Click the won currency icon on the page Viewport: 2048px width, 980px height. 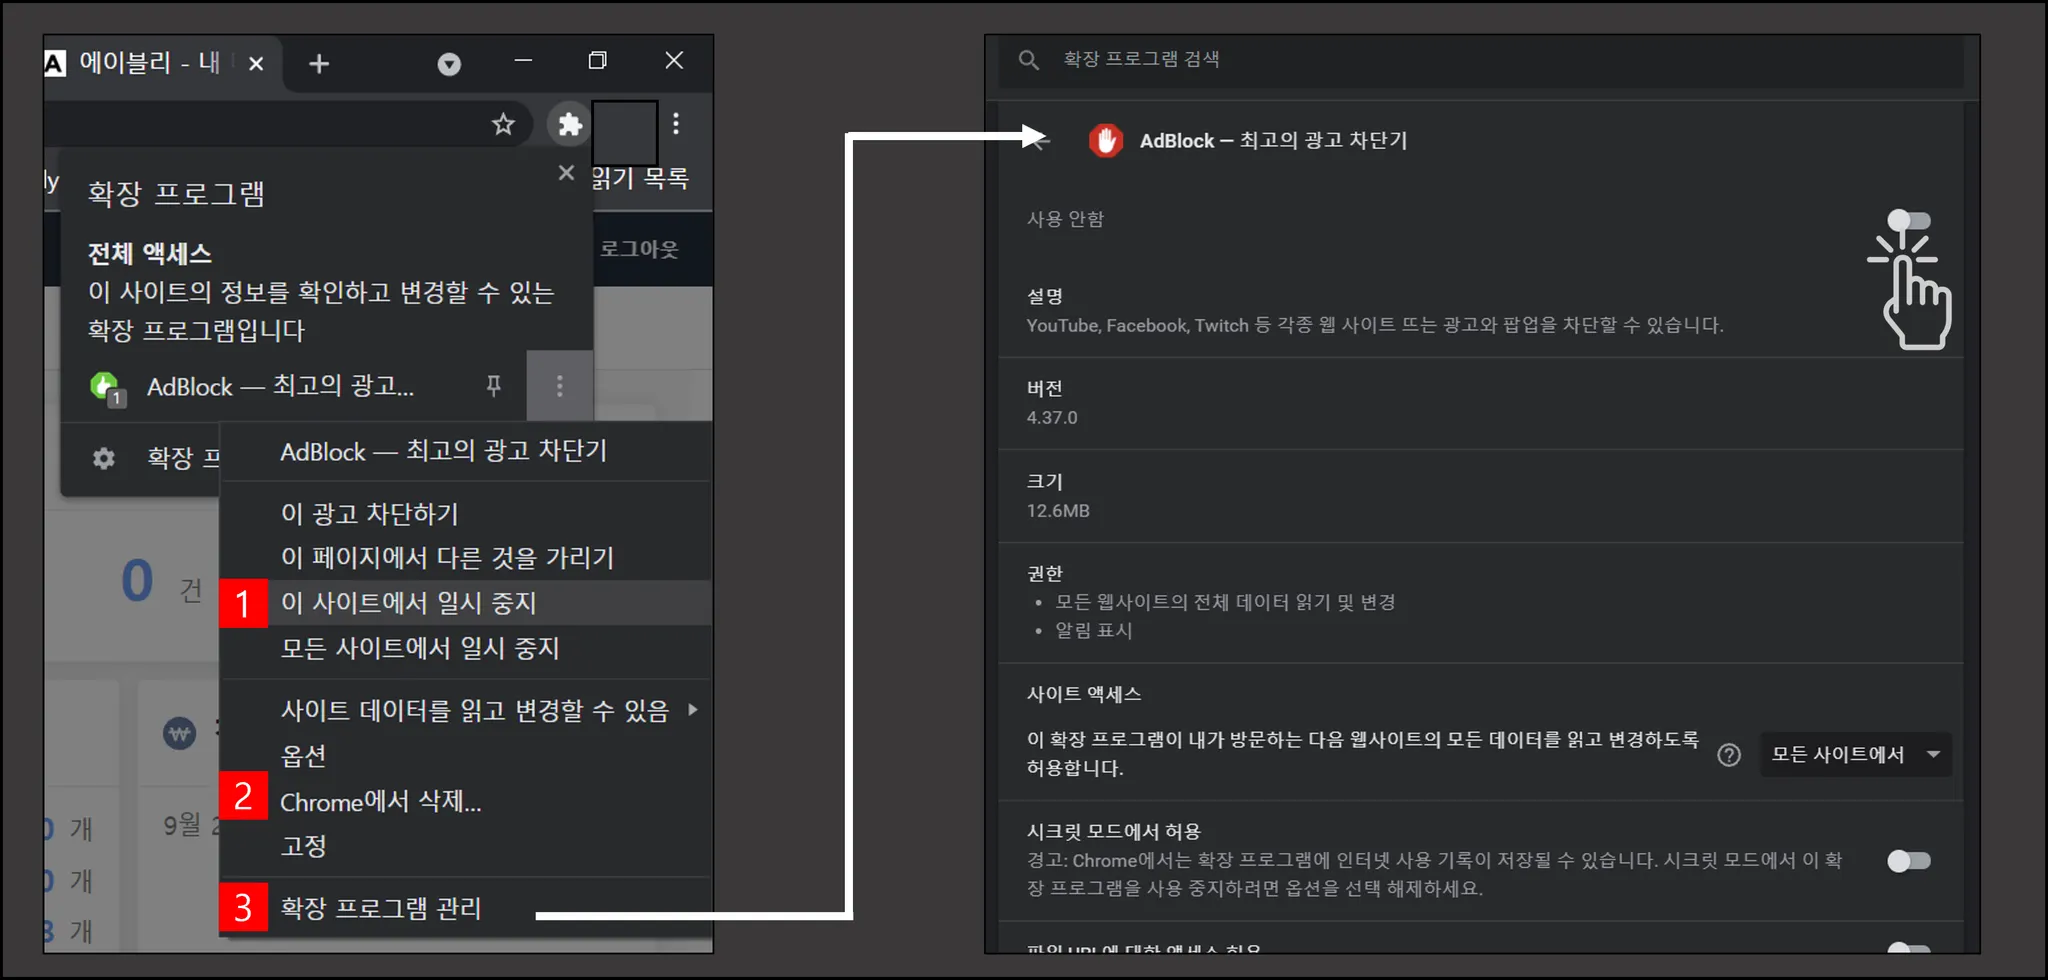point(180,735)
